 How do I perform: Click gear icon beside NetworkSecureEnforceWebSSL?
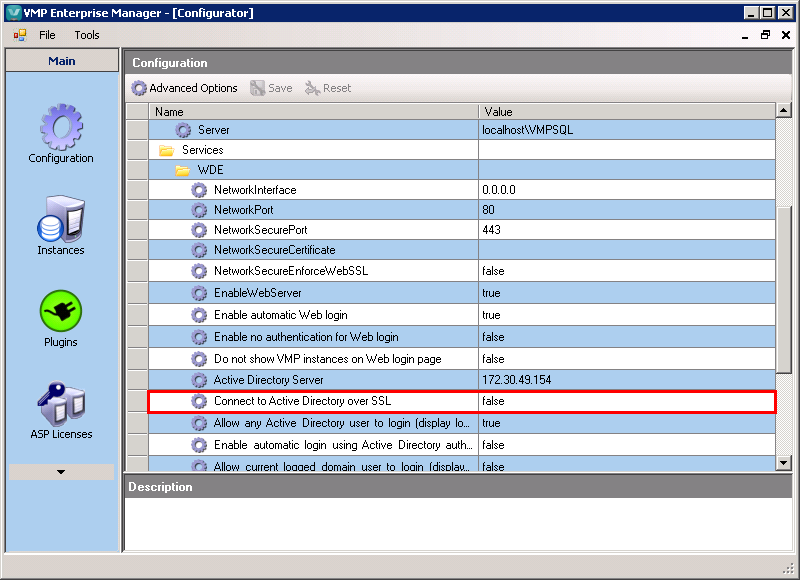click(199, 271)
